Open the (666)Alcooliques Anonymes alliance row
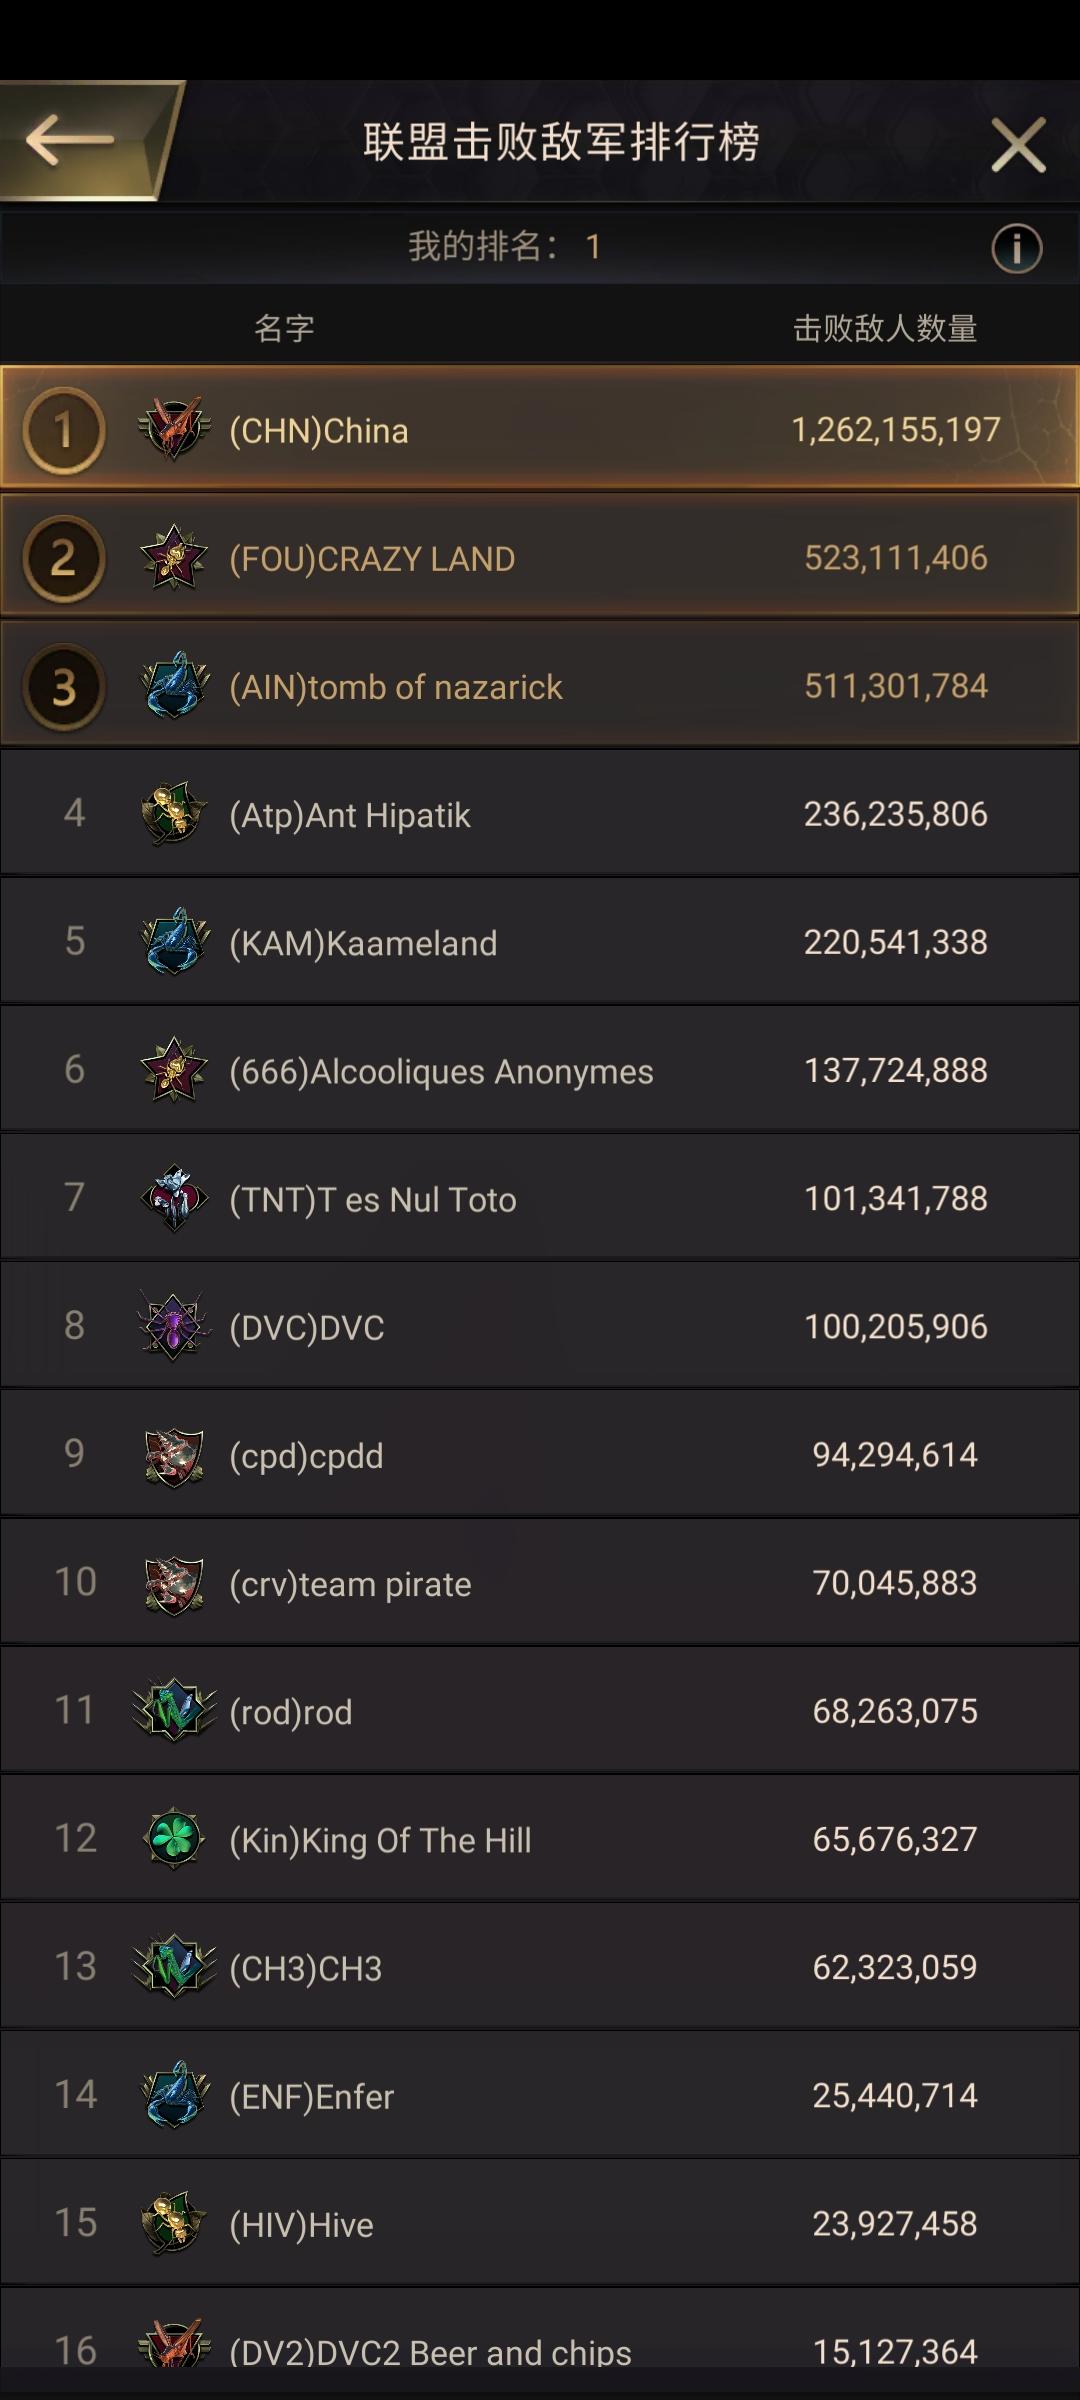 540,1070
